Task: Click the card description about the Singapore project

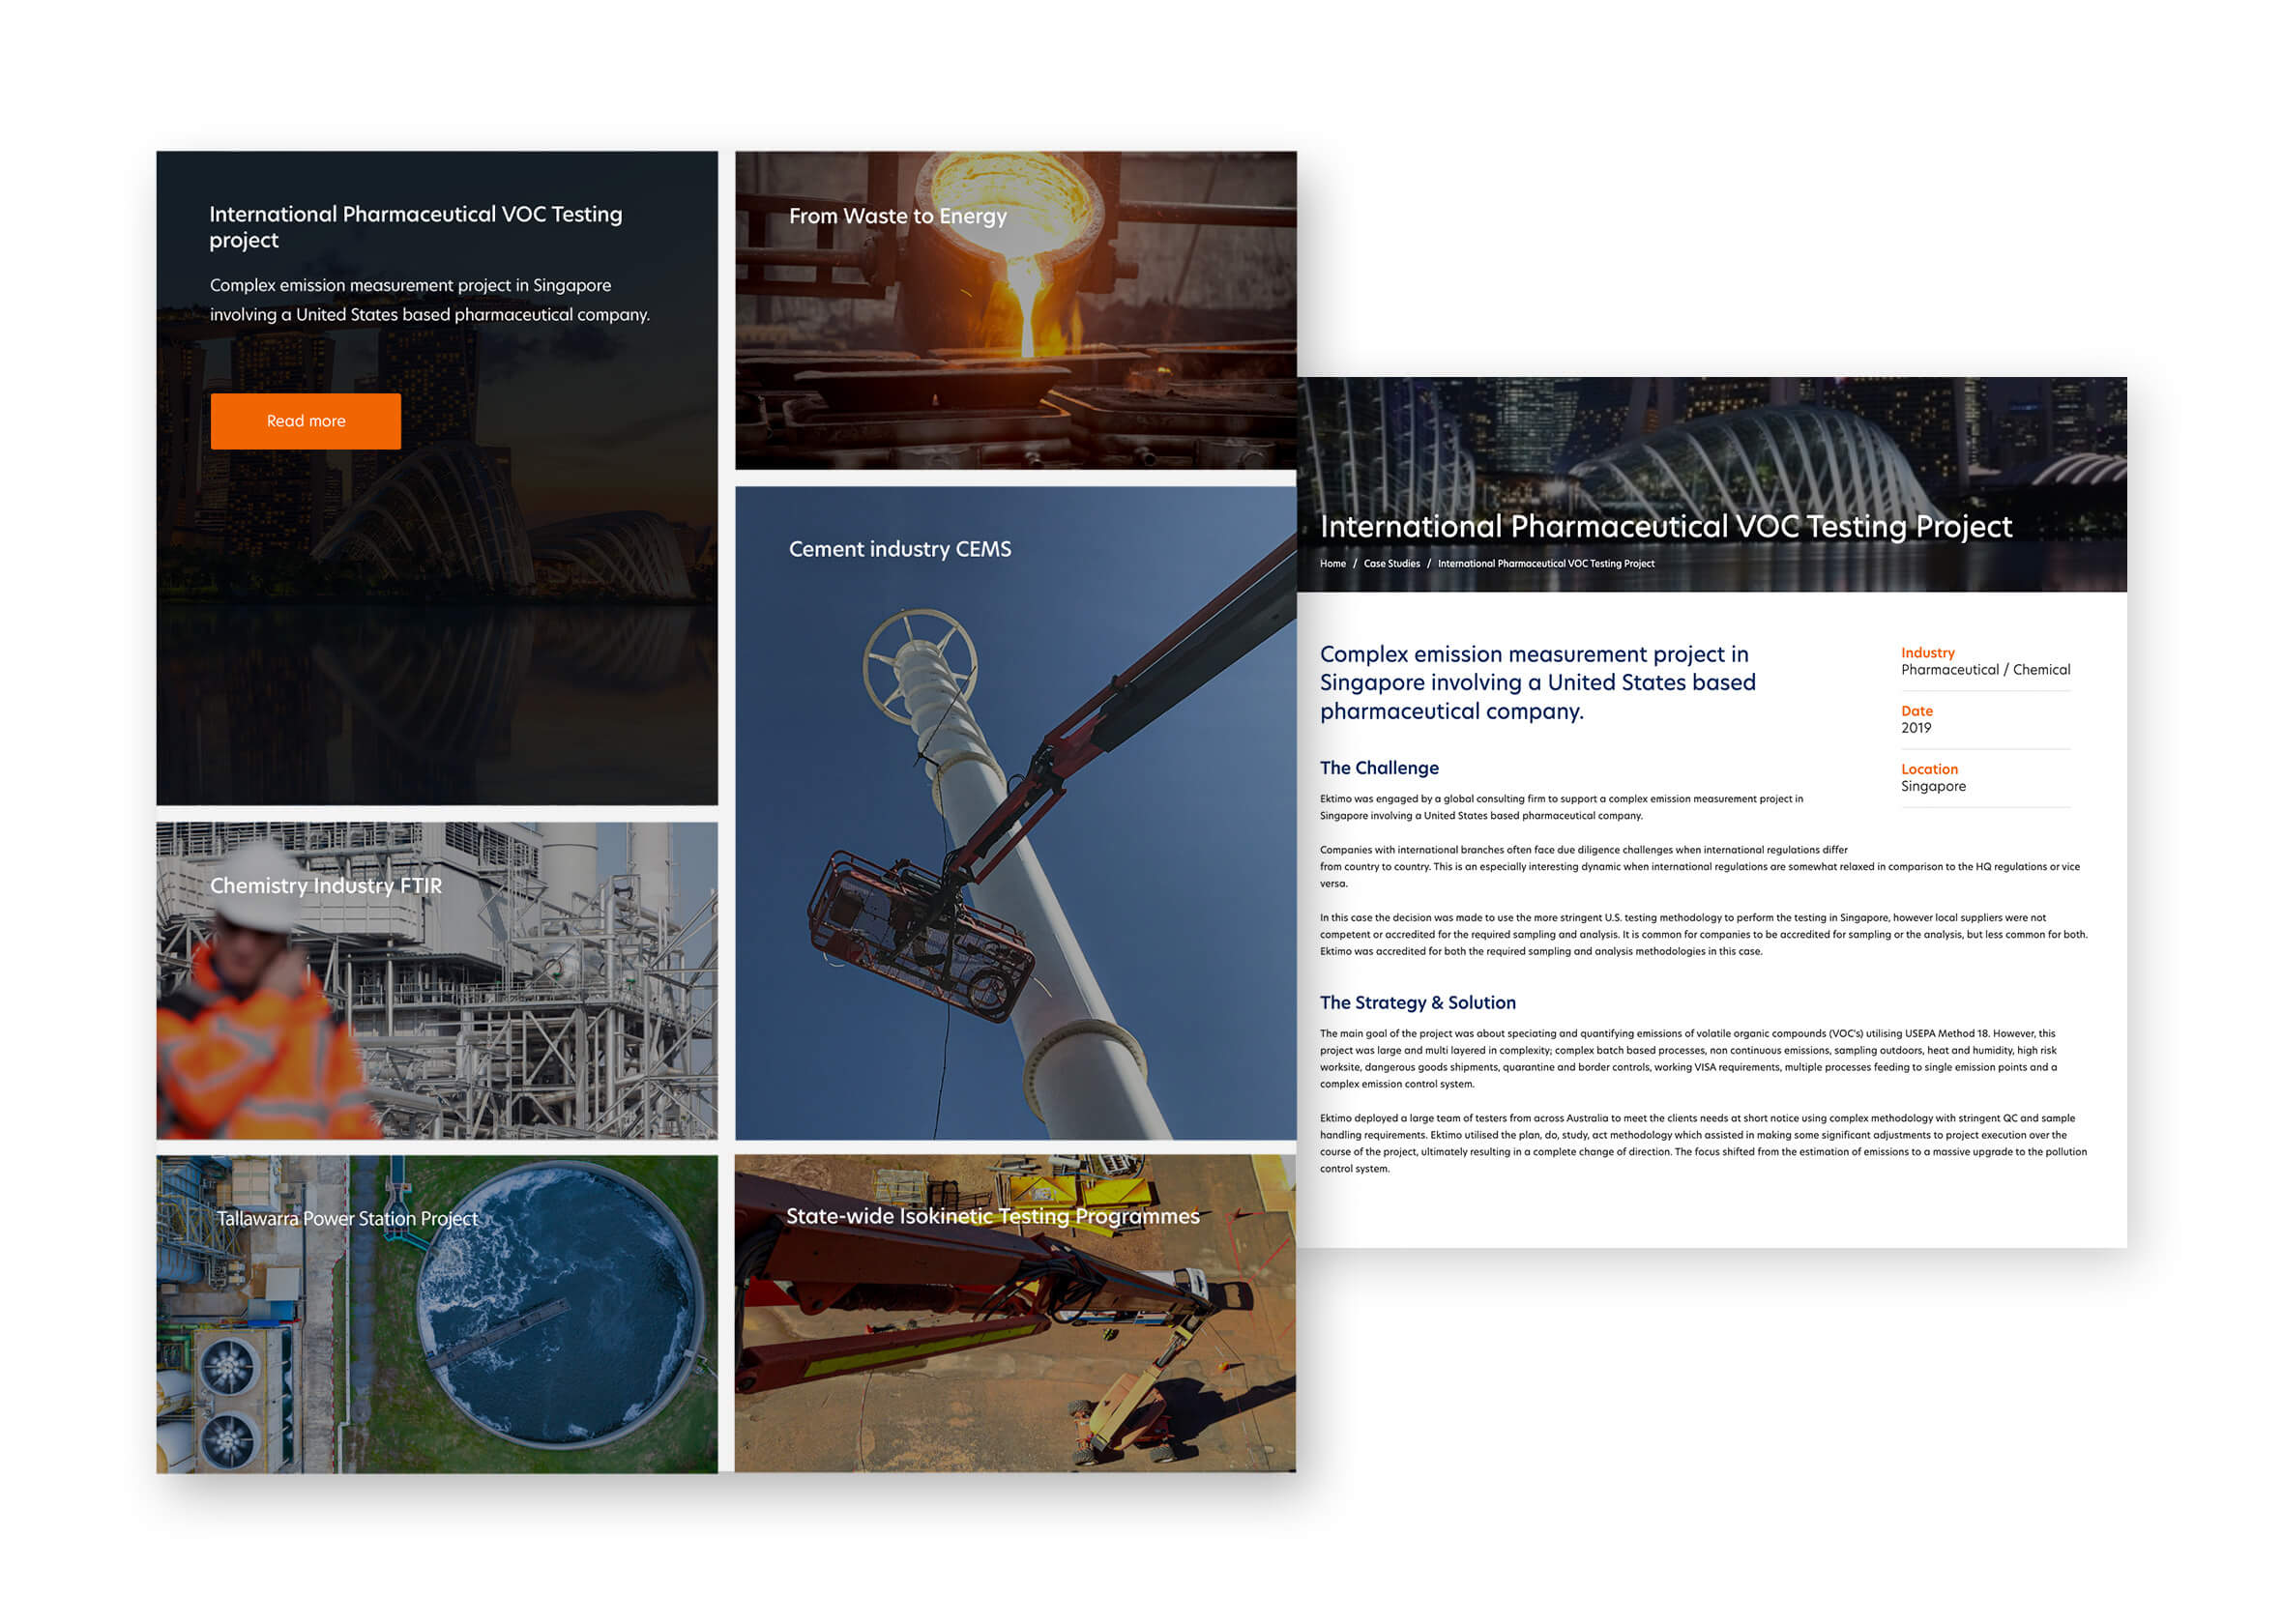Action: [429, 300]
